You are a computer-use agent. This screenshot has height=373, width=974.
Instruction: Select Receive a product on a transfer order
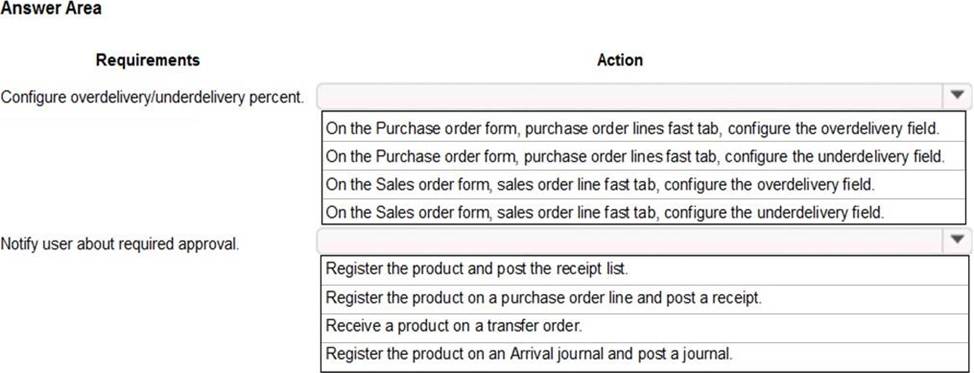645,327
